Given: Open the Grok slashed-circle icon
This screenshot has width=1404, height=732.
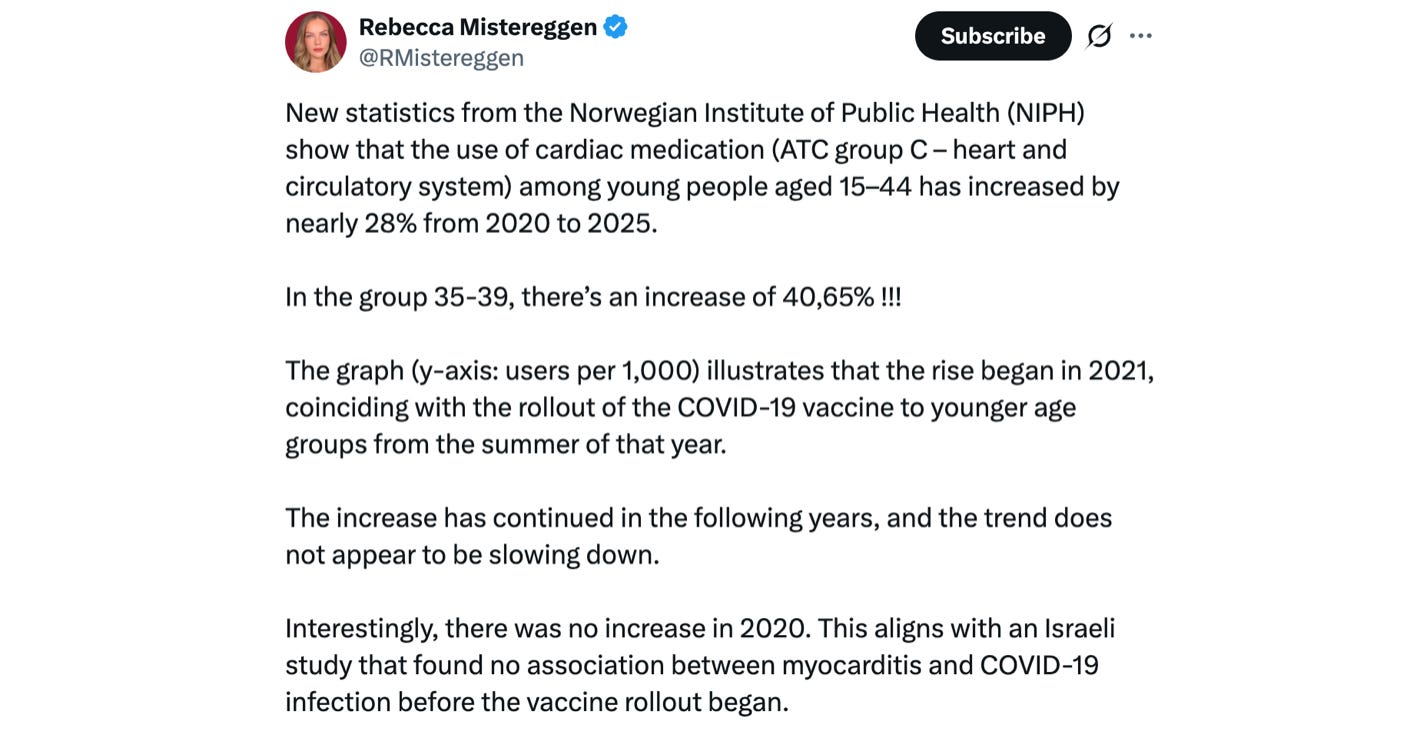Looking at the screenshot, I should 1099,36.
